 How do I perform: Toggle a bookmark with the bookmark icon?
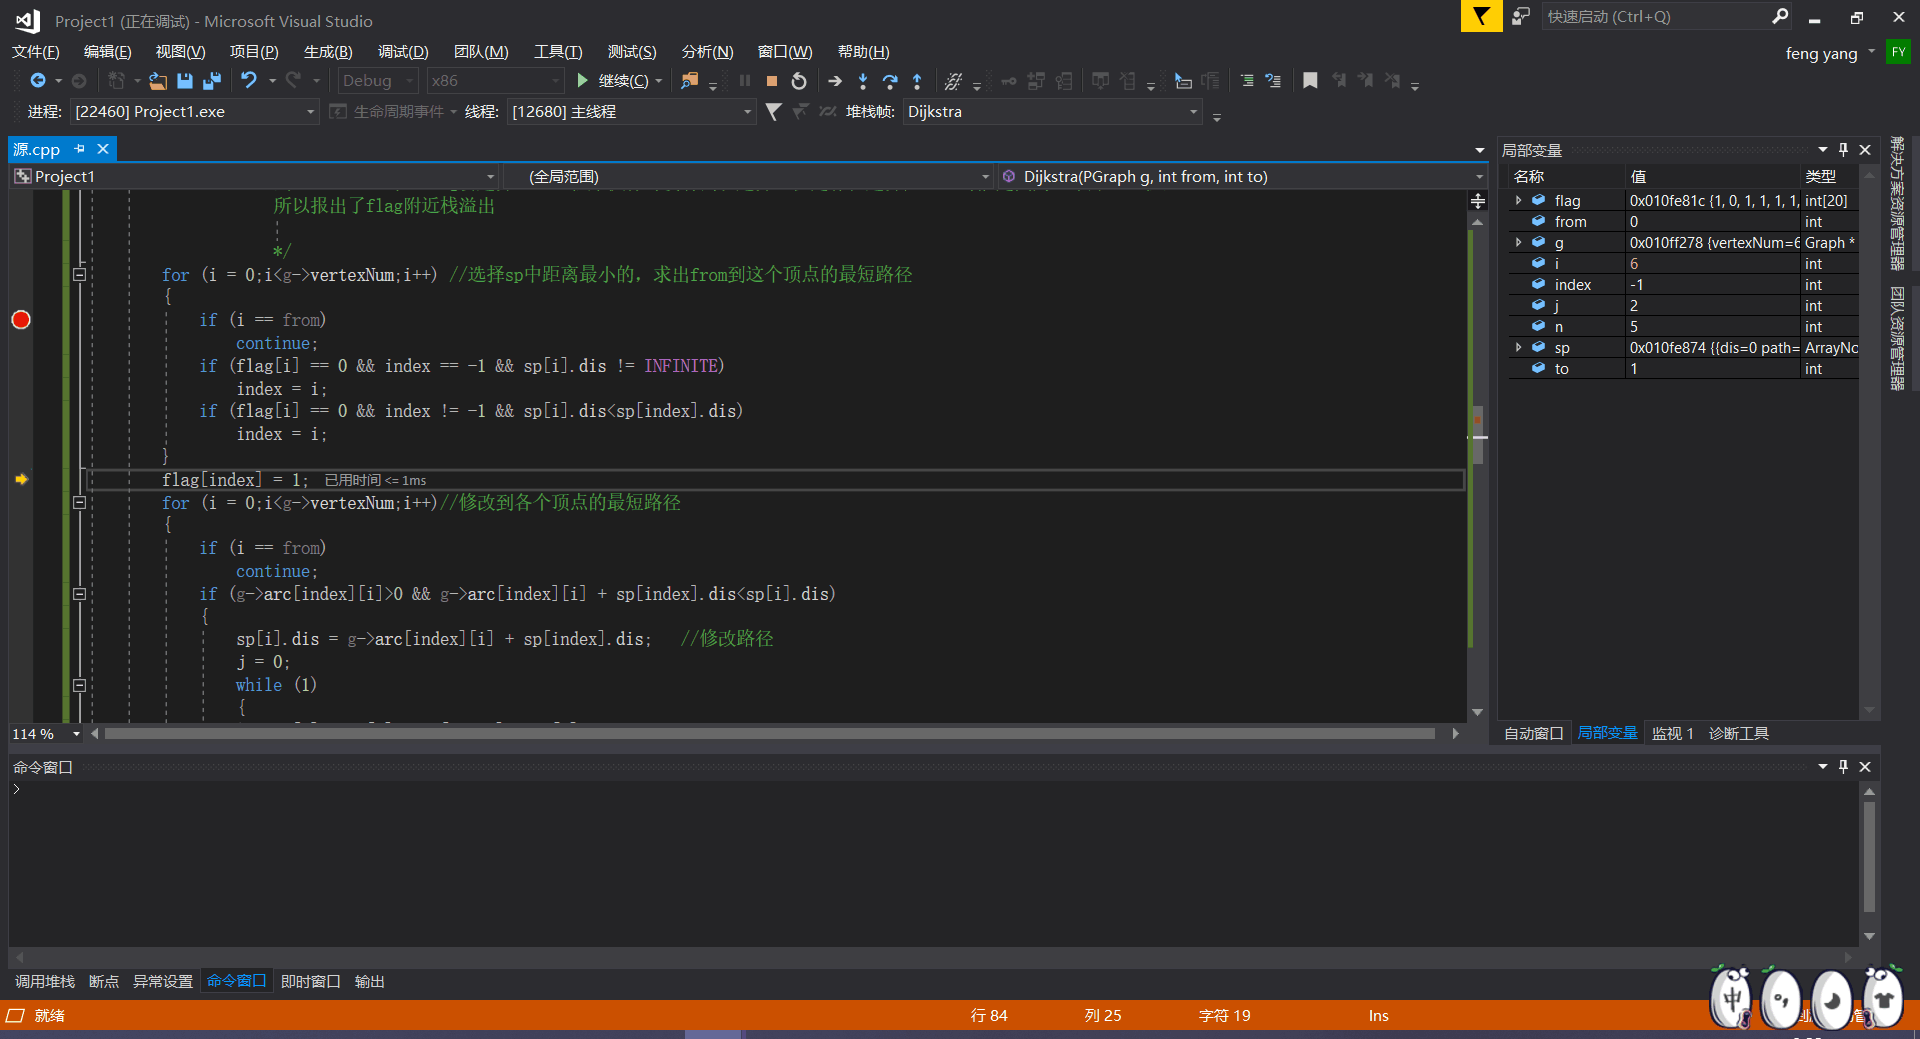1310,81
